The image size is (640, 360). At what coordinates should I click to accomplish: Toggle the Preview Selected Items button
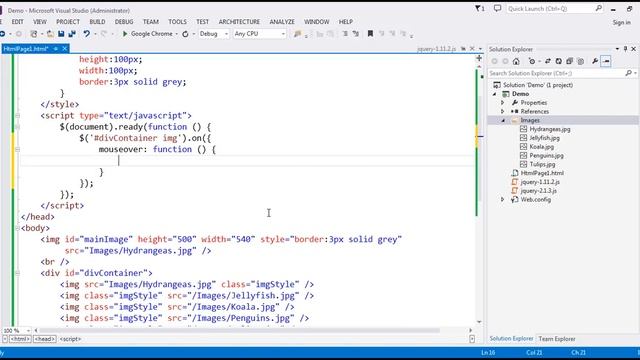(606, 61)
